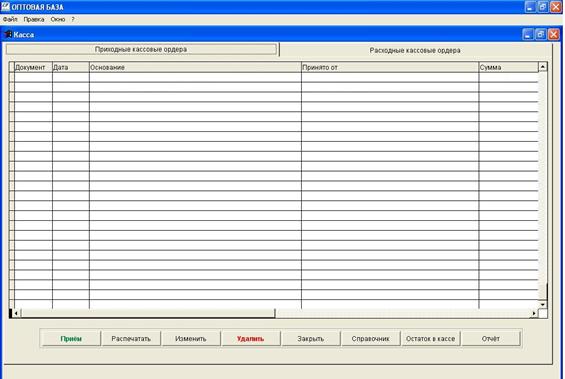565x379 pixels.
Task: Open the Правка menu
Action: (x=34, y=19)
